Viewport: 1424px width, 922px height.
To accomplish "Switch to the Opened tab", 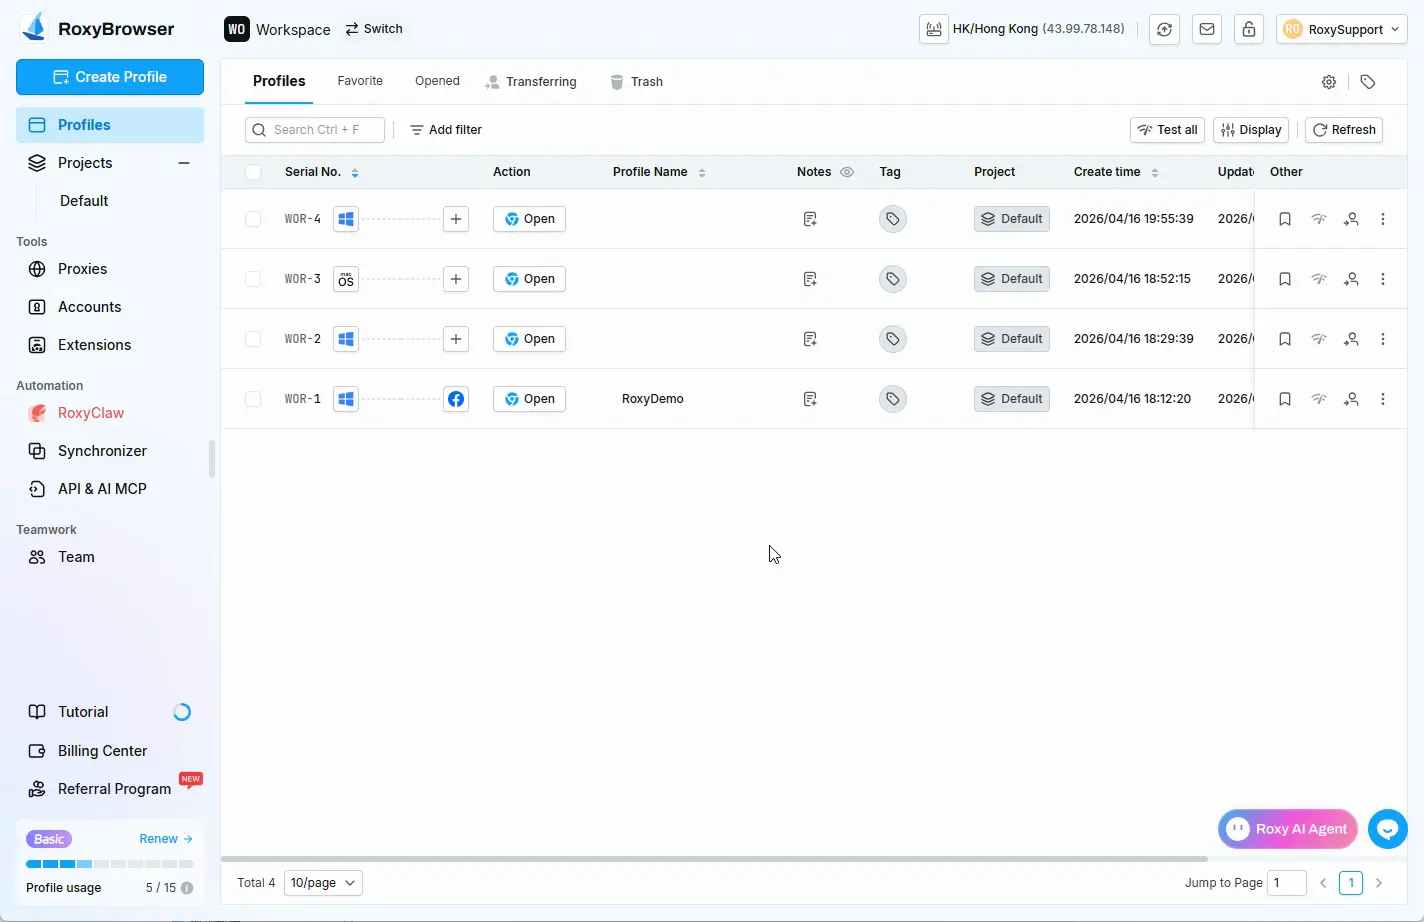I will (437, 81).
